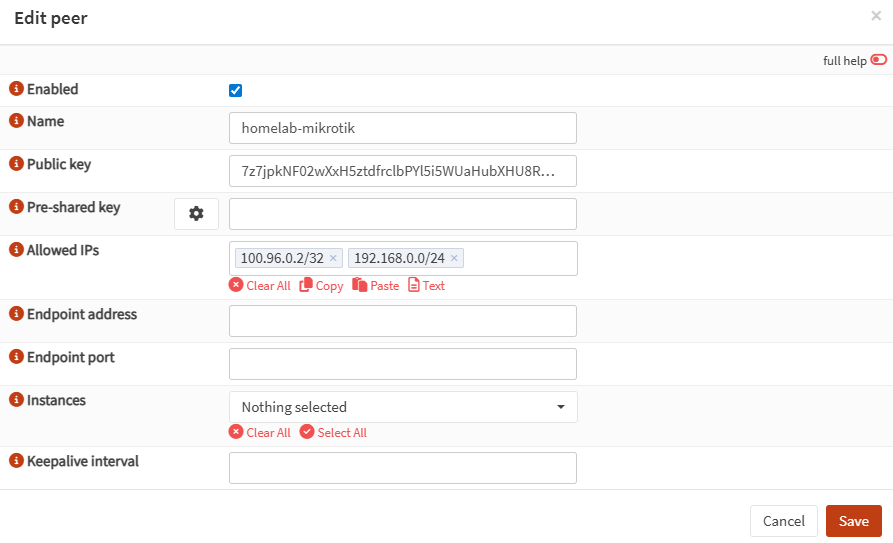Copy the Allowed IPs list

click(x=321, y=286)
